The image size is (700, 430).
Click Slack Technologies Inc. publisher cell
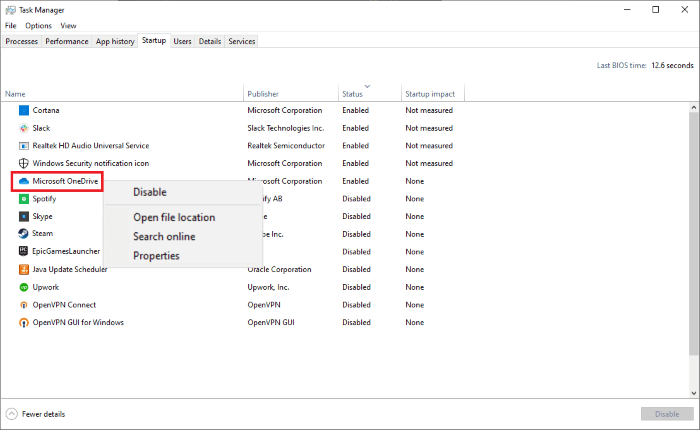pyautogui.click(x=286, y=128)
